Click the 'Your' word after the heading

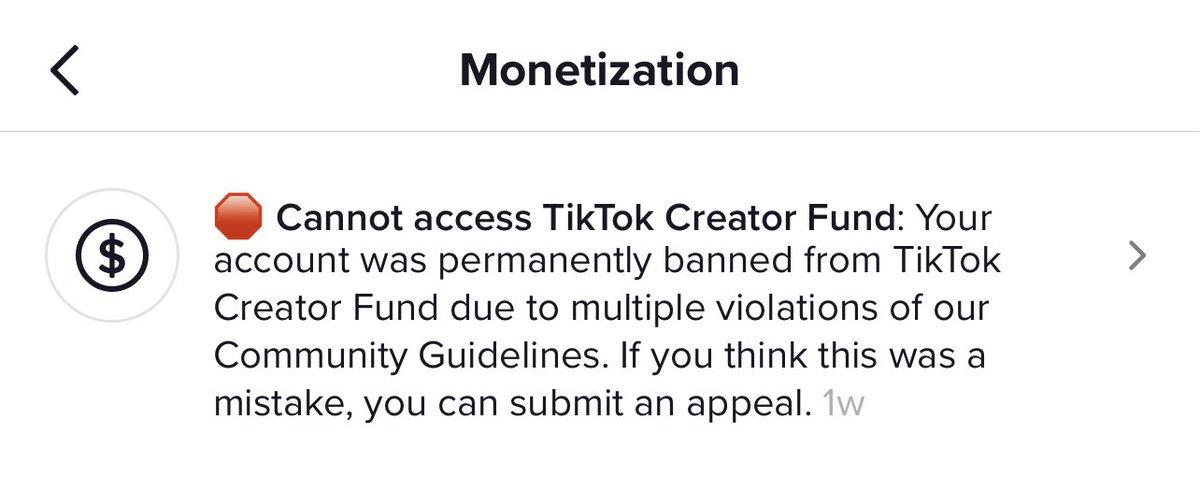tap(953, 216)
